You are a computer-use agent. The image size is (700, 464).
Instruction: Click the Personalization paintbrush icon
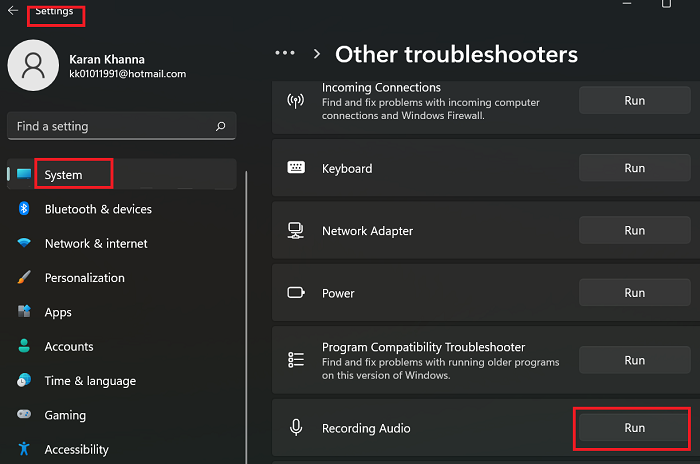pyautogui.click(x=24, y=278)
